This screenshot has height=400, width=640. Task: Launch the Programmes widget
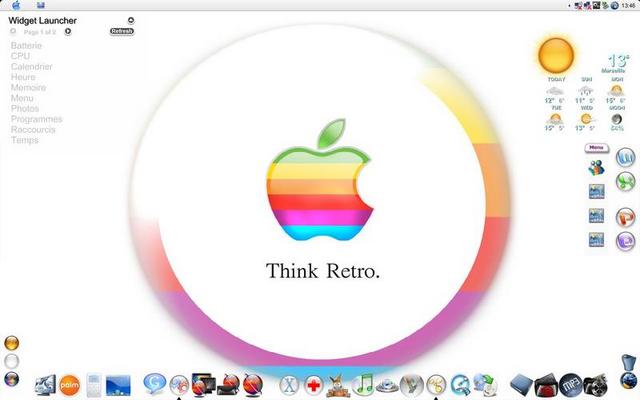pyautogui.click(x=36, y=119)
